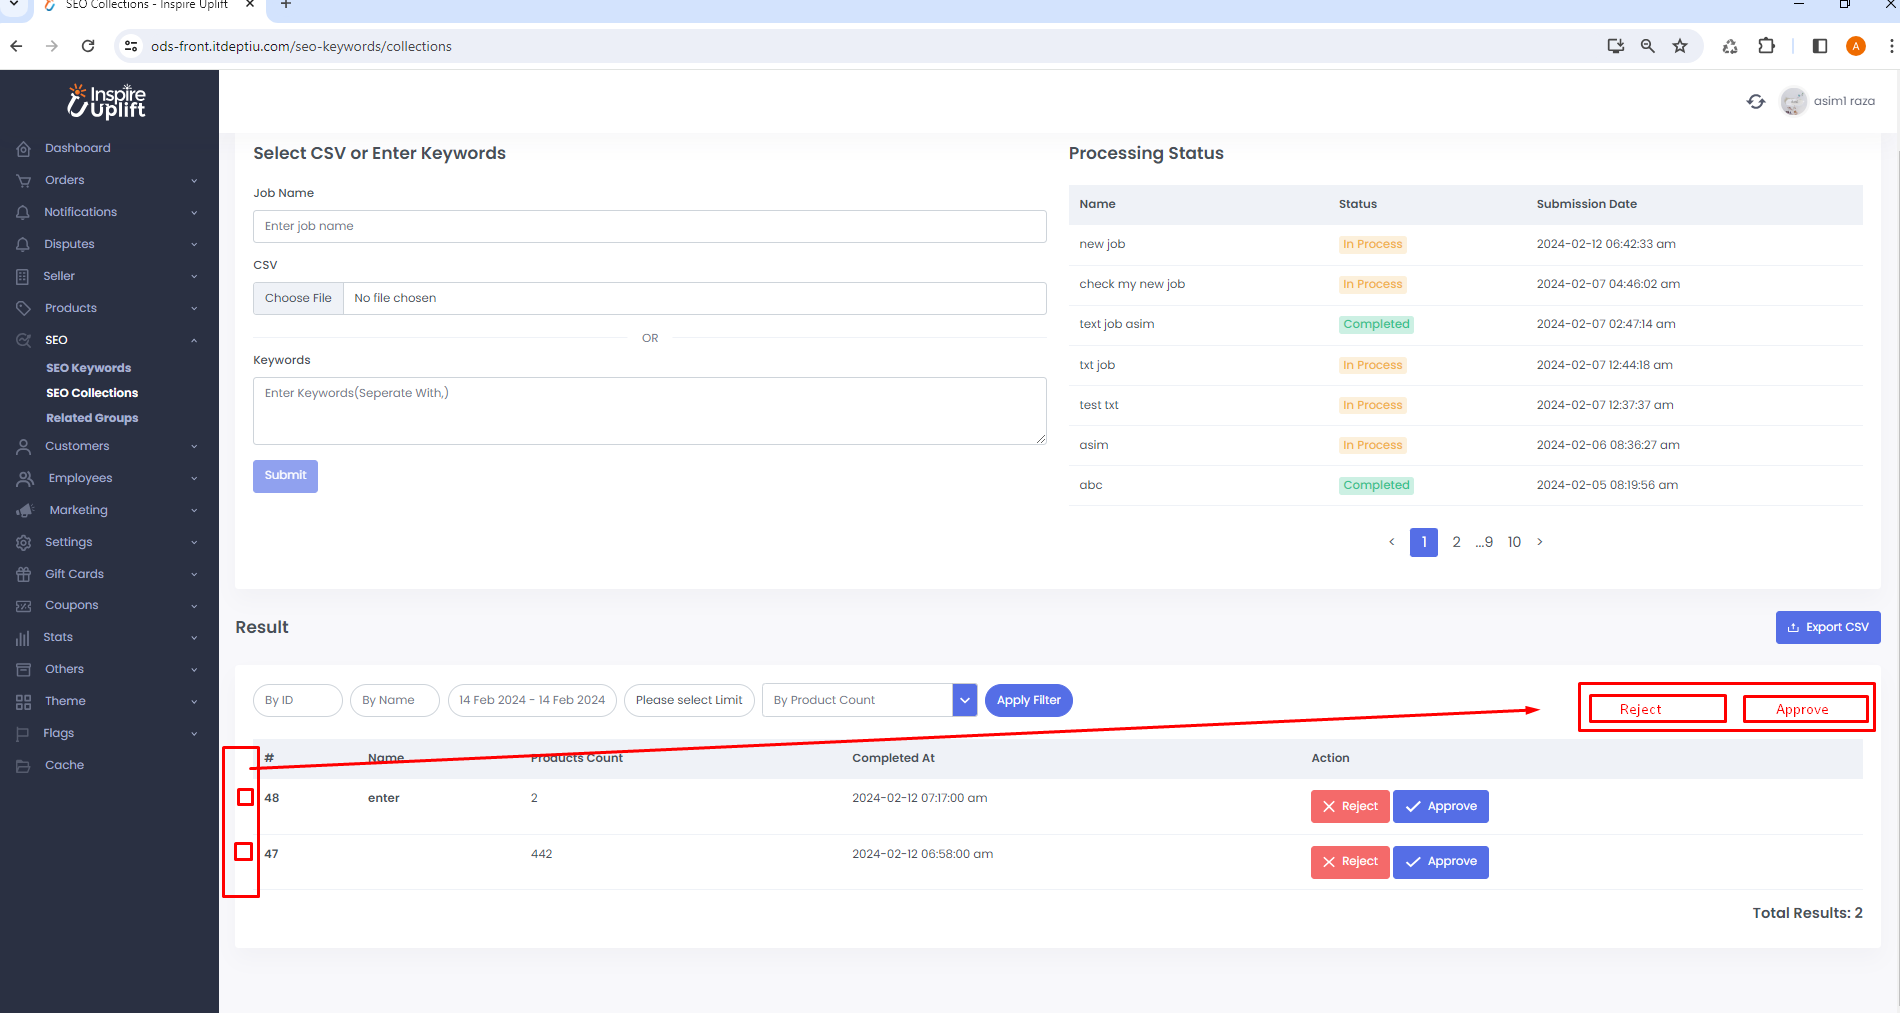This screenshot has width=1900, height=1013.
Task: Bookmark this page with the star icon
Action: click(x=1680, y=46)
